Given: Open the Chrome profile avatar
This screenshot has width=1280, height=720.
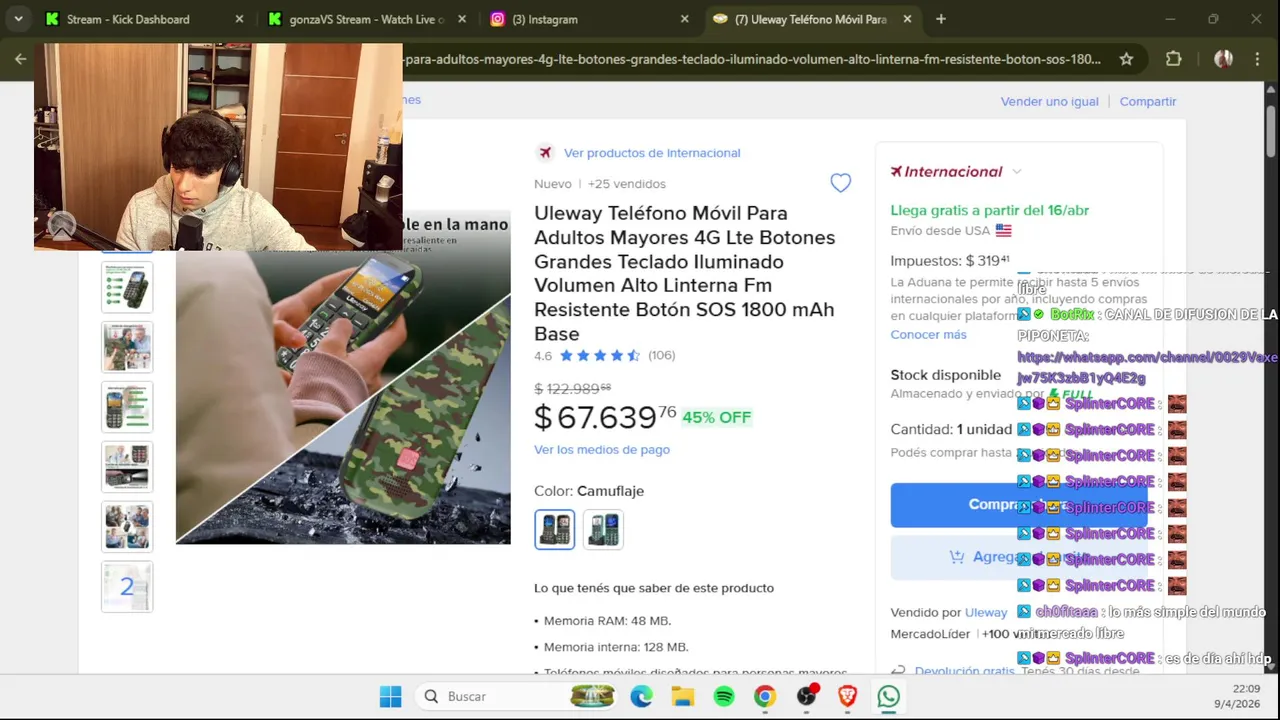Looking at the screenshot, I should coord(1223,59).
